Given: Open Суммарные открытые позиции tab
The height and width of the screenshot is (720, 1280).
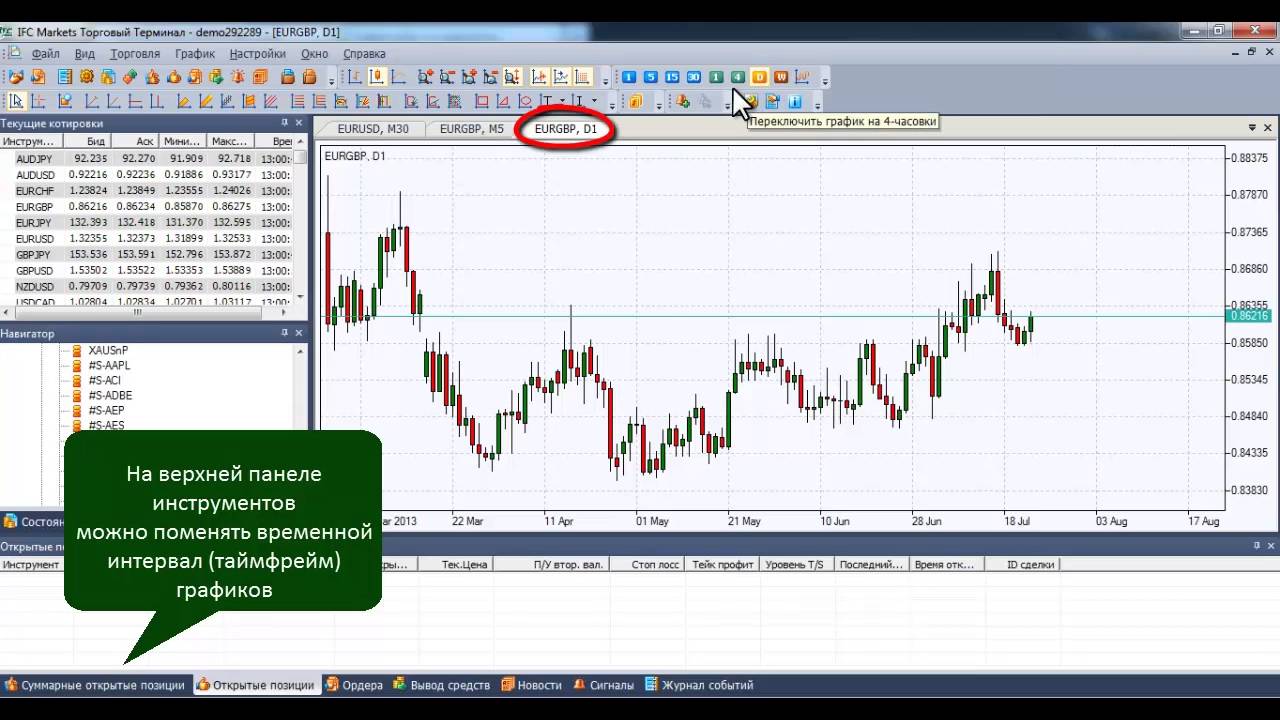Looking at the screenshot, I should click(96, 685).
